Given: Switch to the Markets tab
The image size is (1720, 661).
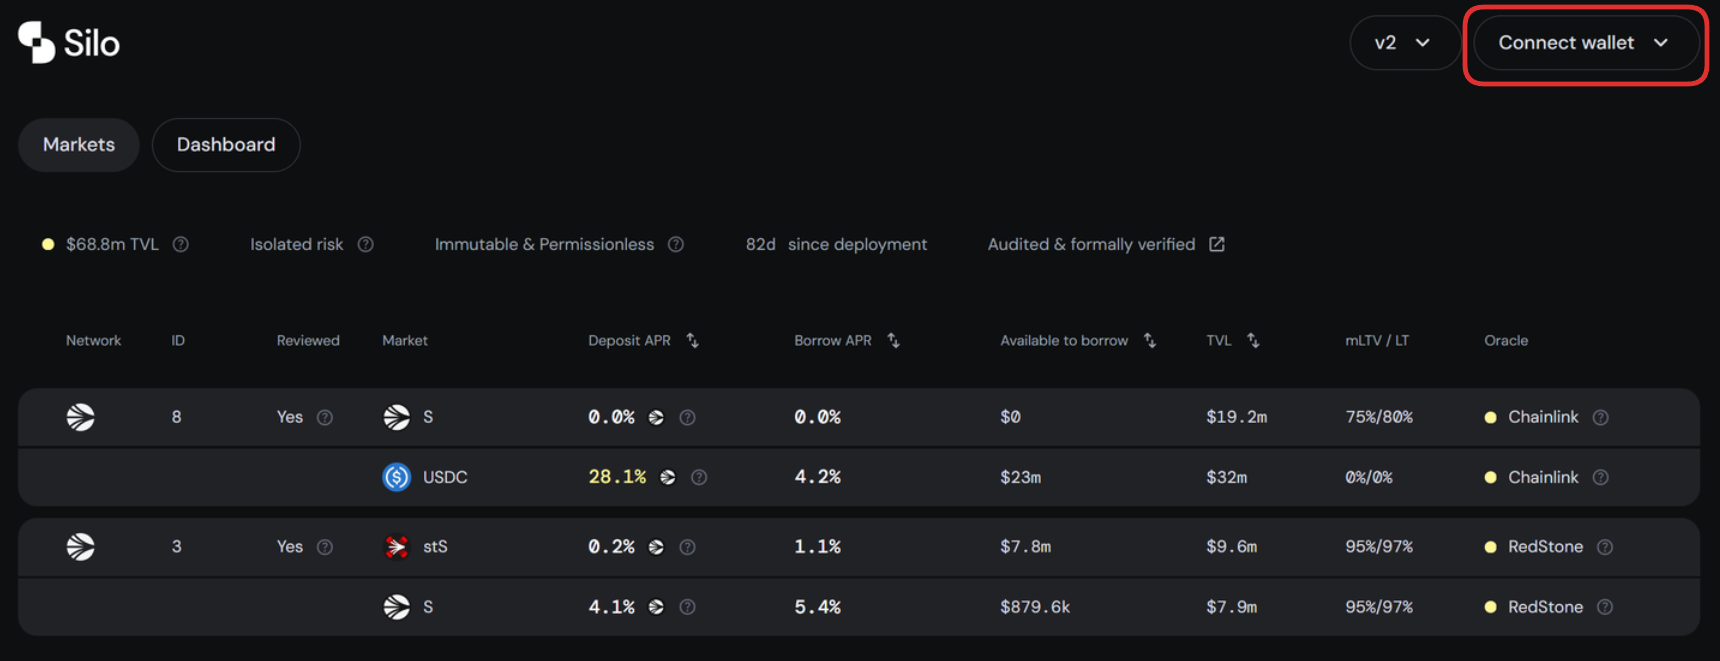Looking at the screenshot, I should tap(79, 145).
